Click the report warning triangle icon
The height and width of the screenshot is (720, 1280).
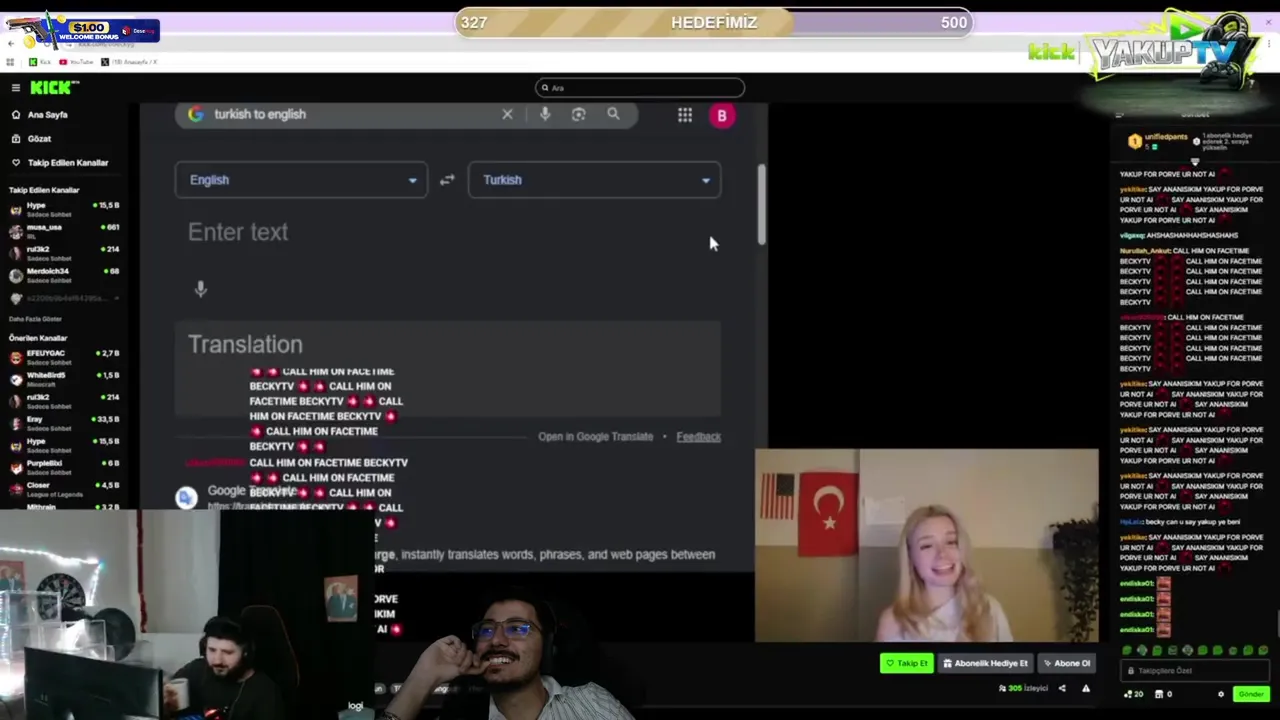pyautogui.click(x=1086, y=688)
